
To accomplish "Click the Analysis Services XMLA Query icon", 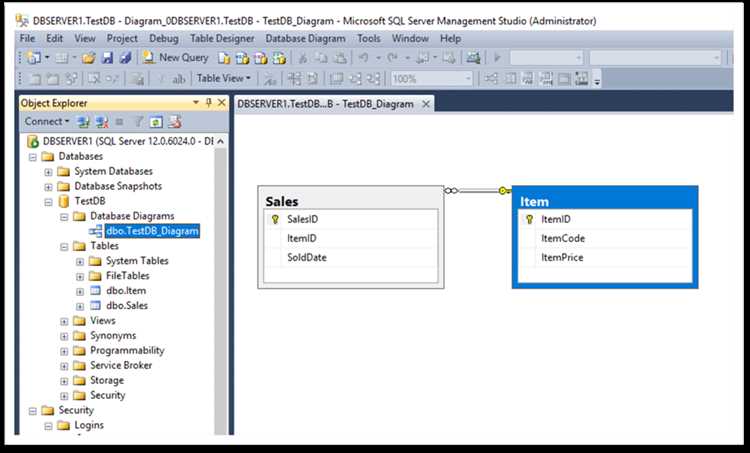I will [x=279, y=58].
